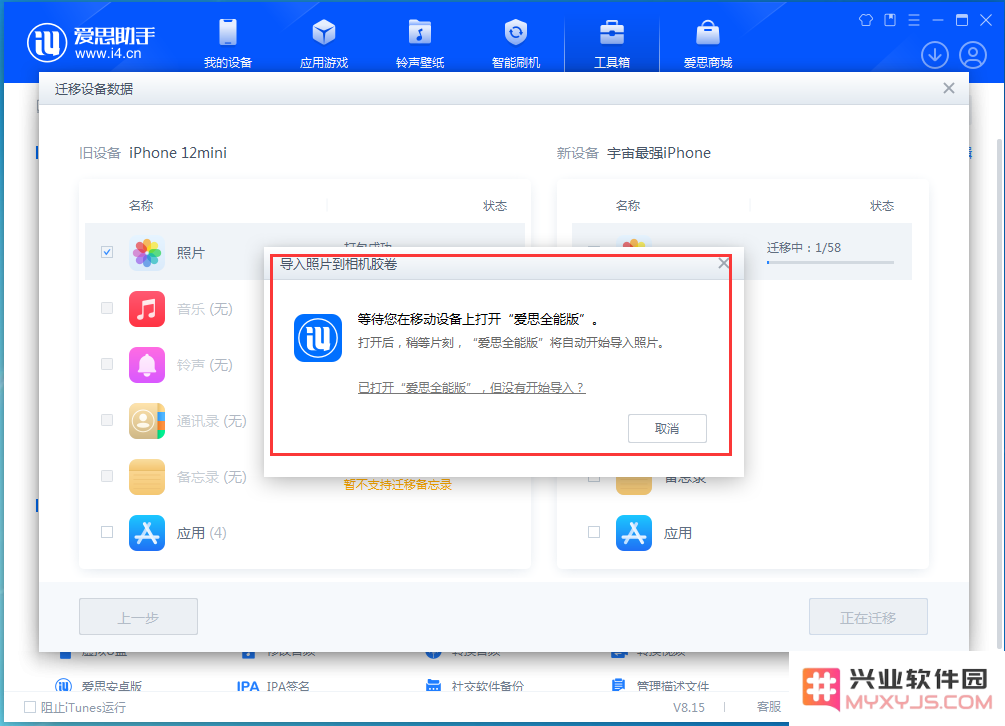Click the 取消 button

pos(667,428)
